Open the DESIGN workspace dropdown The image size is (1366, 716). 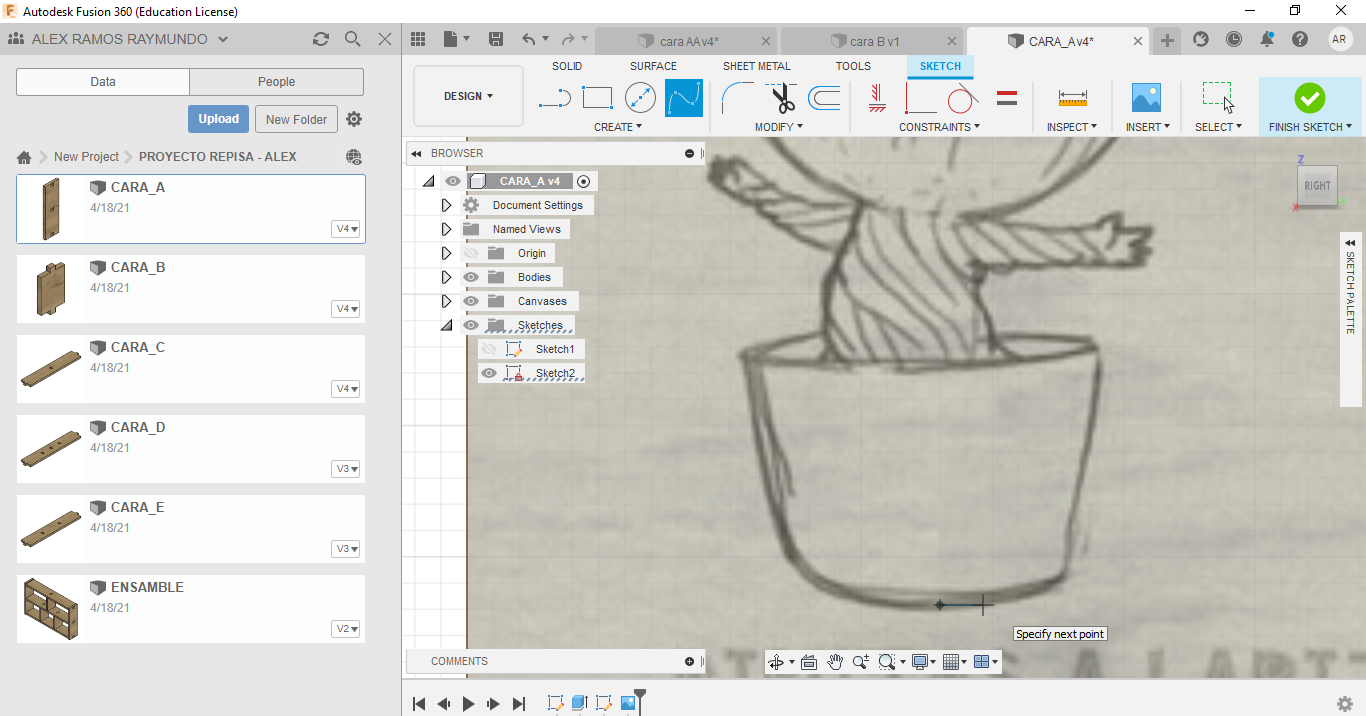click(x=468, y=96)
